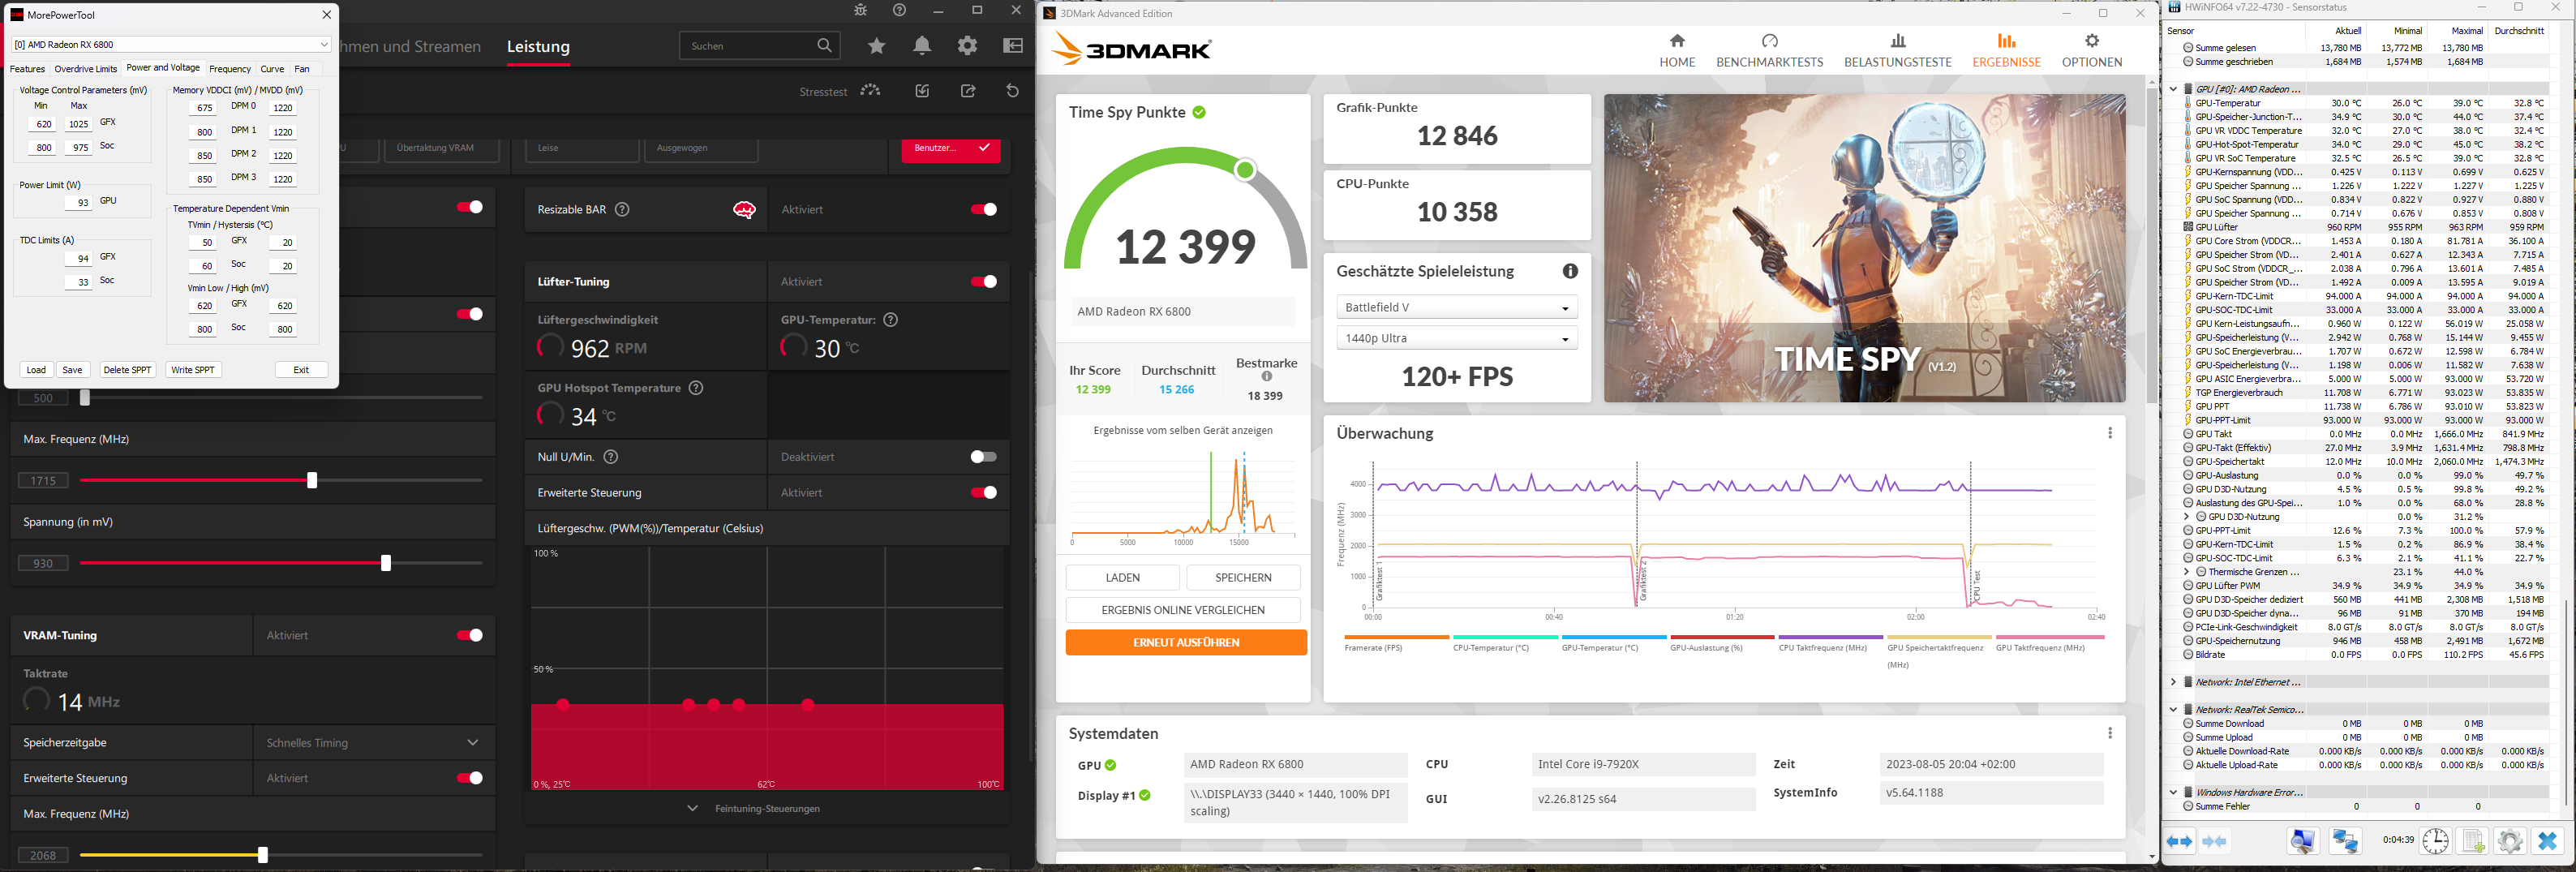Adjust the VRAM Max. Frequenz 2068 slider handle
Image resolution: width=2576 pixels, height=872 pixels.
(263, 855)
